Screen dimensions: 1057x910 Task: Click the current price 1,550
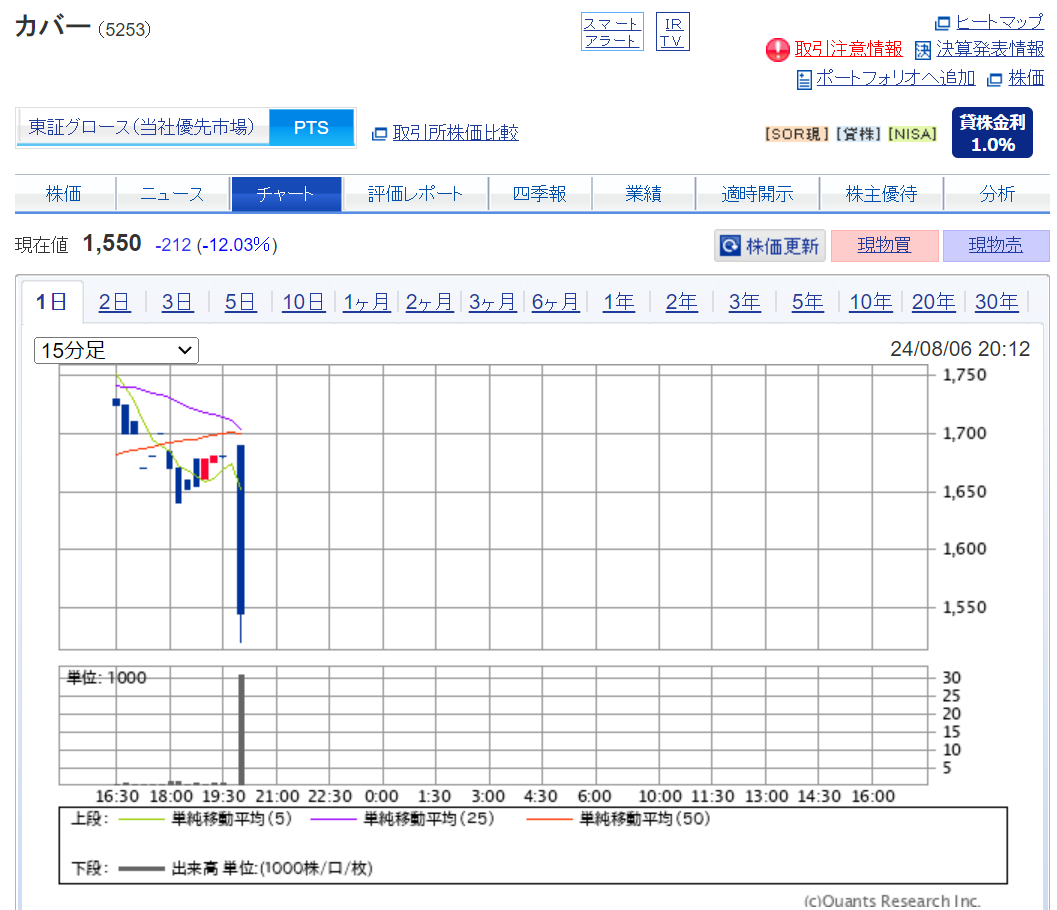click(x=112, y=243)
